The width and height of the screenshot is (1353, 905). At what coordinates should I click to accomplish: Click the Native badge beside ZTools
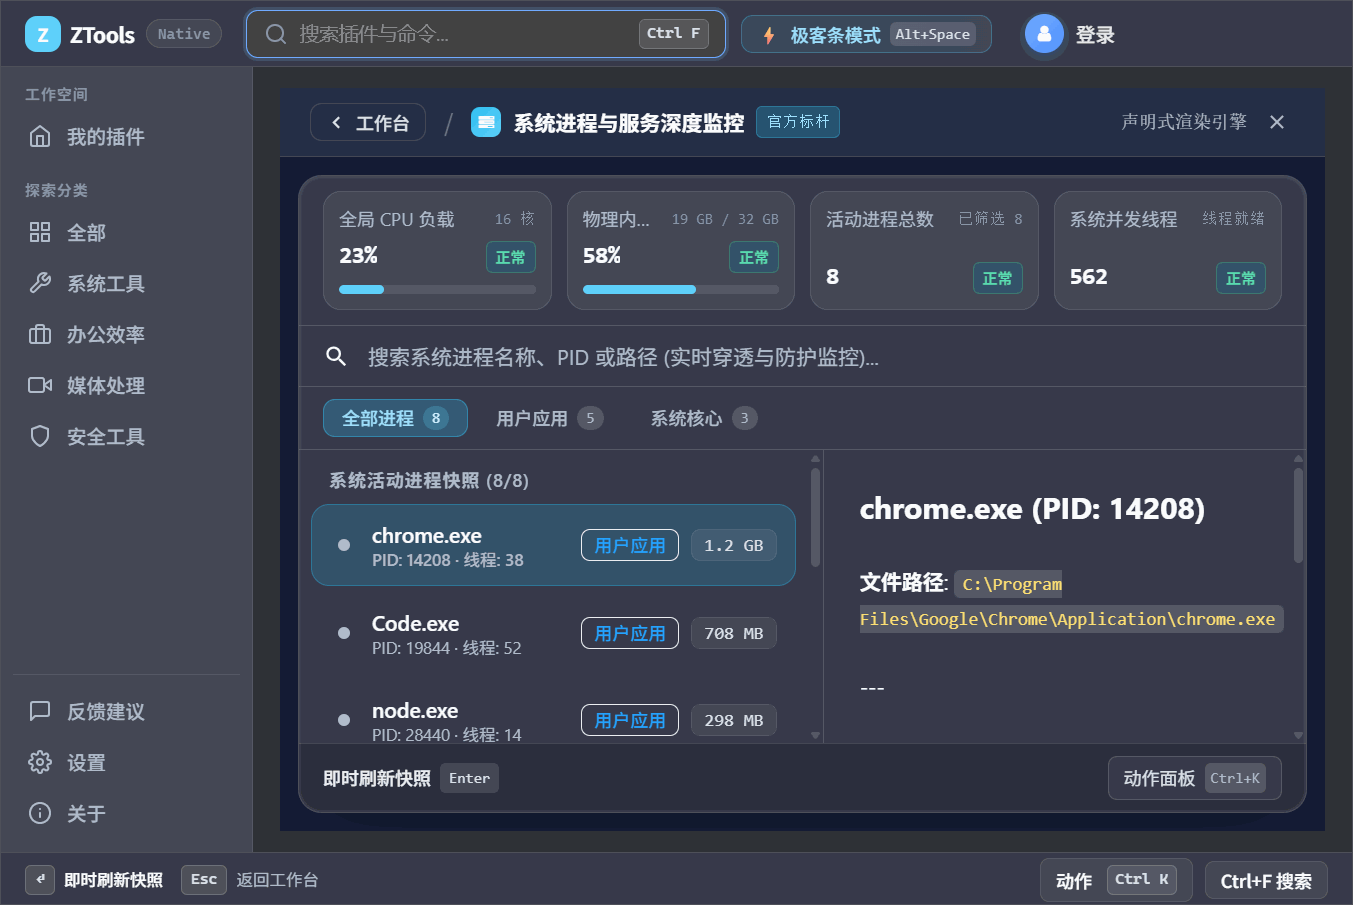point(184,34)
